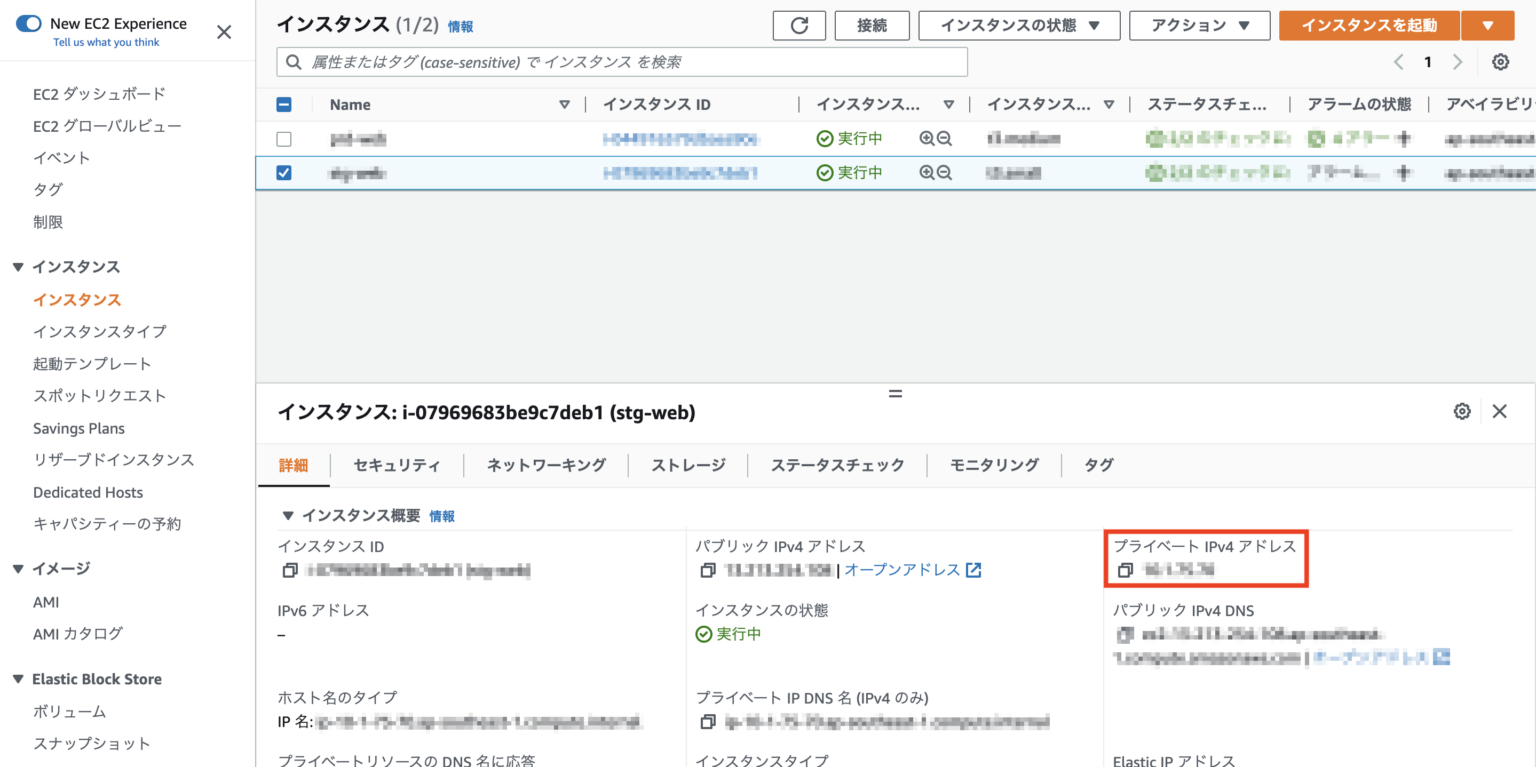
Task: Uncheck the stg-web instance checkbox
Action: pyautogui.click(x=283, y=172)
